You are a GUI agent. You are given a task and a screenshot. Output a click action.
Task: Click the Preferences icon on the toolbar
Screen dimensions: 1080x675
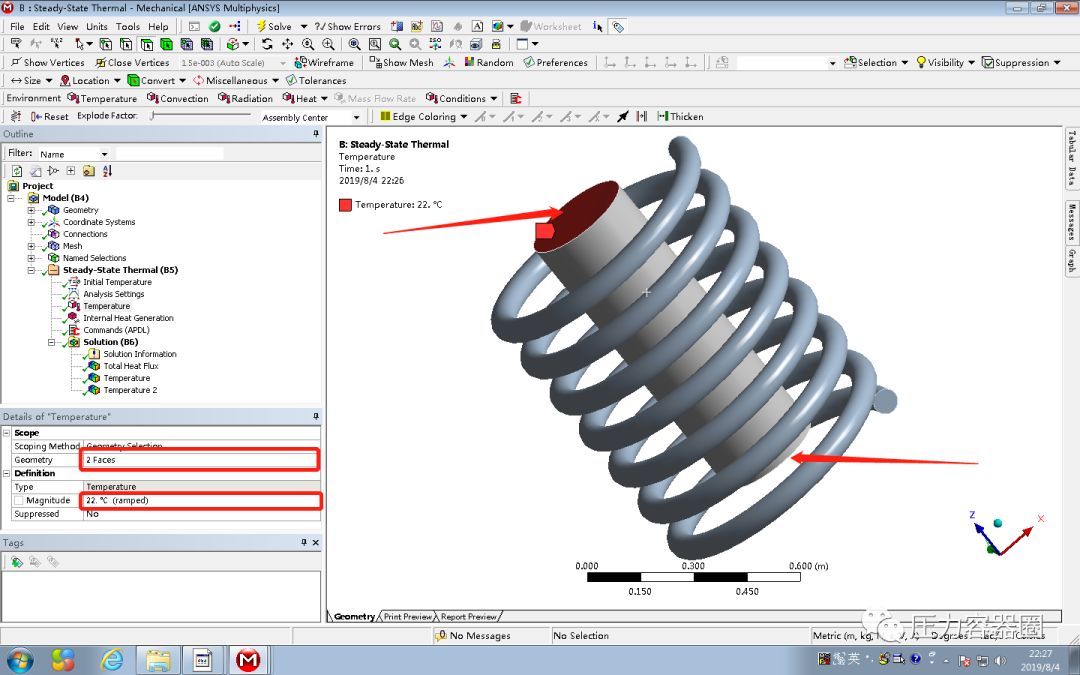(556, 62)
